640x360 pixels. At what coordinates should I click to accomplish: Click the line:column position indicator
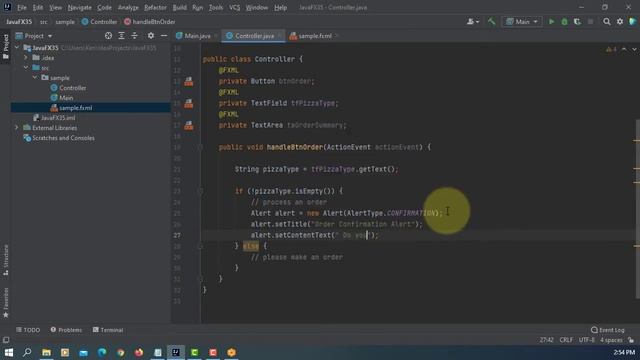[x=547, y=340]
